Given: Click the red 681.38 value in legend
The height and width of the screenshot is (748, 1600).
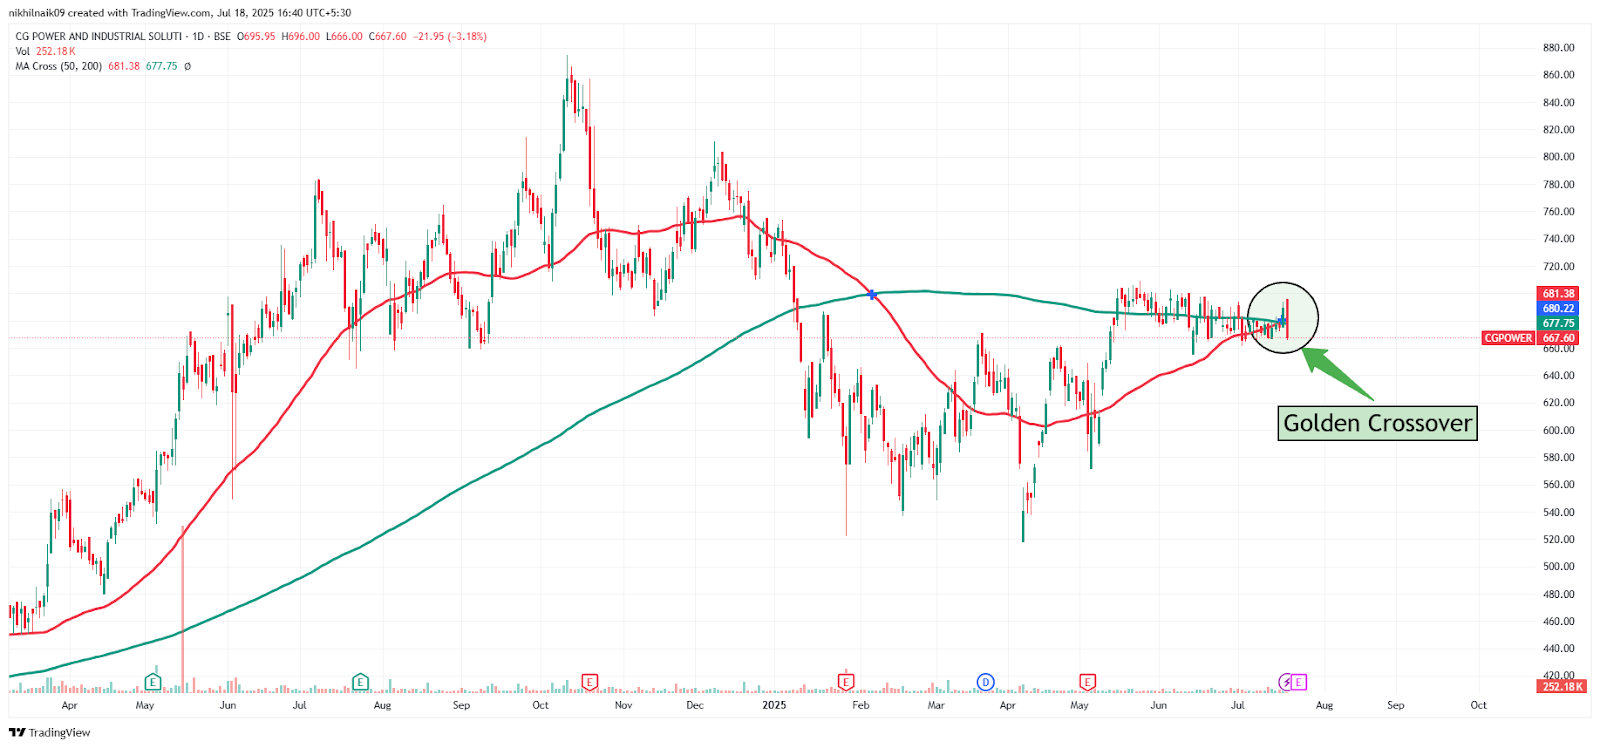Looking at the screenshot, I should (124, 66).
